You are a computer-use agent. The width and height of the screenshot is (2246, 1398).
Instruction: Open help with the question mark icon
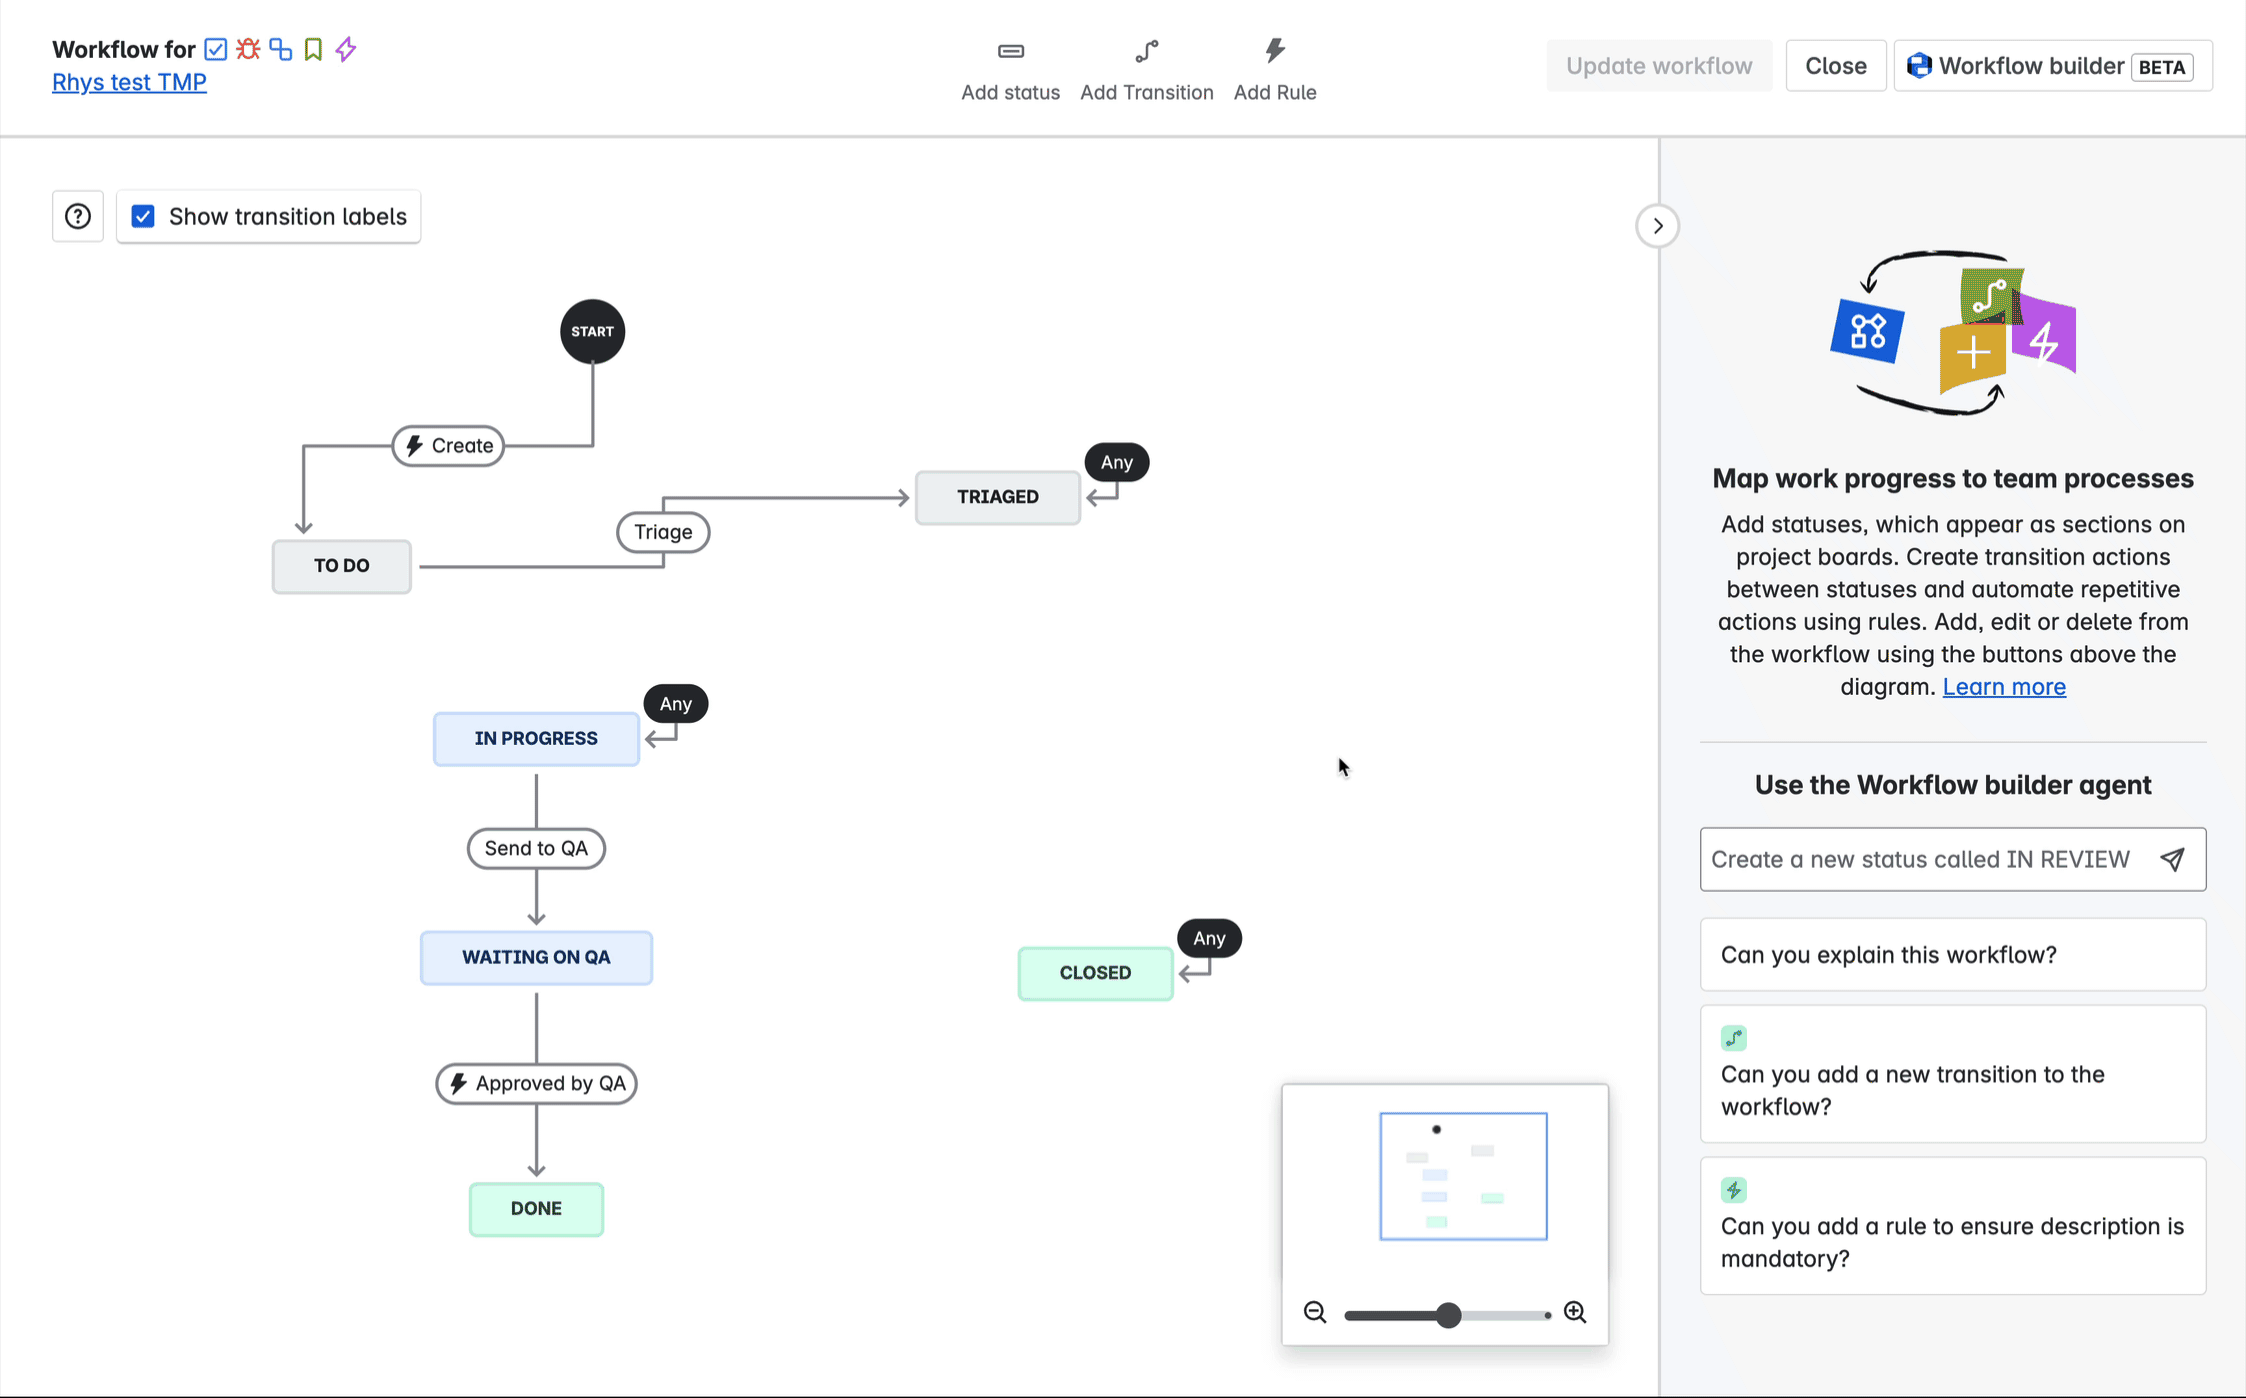click(78, 216)
